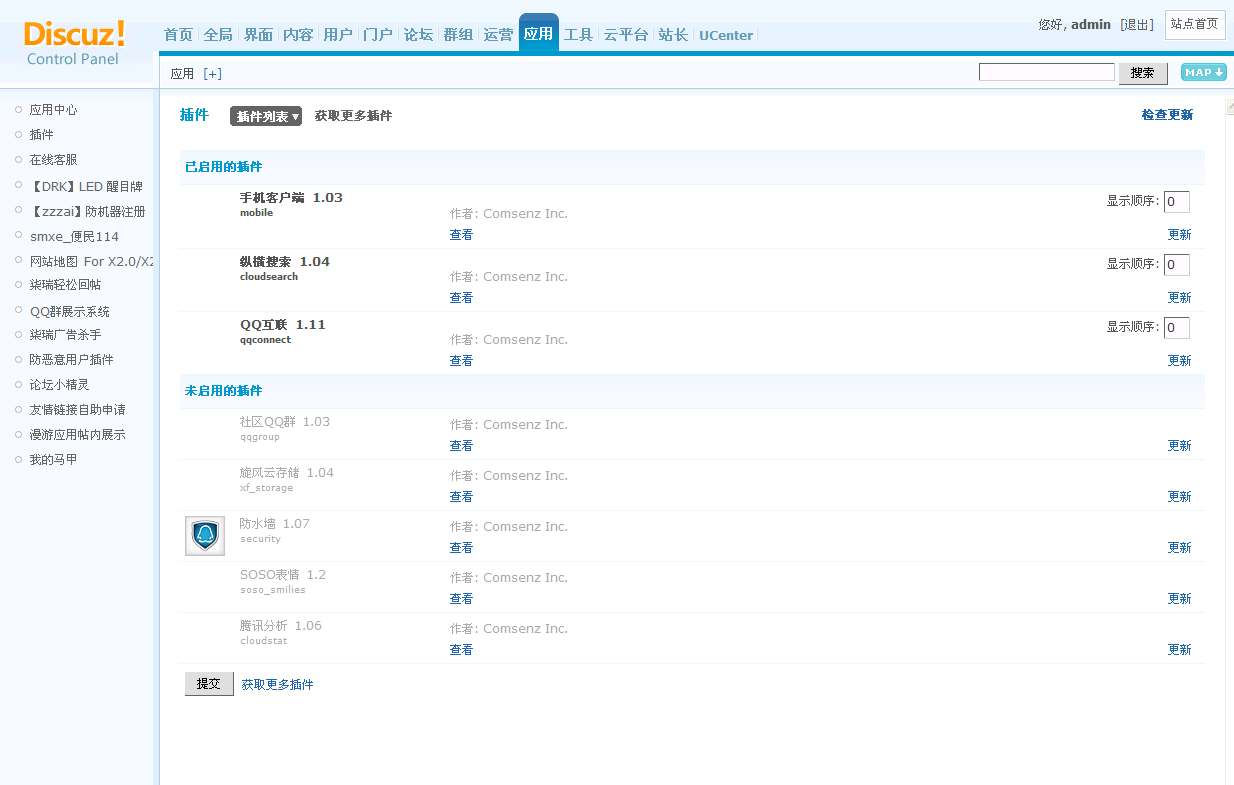Image resolution: width=1234 pixels, height=785 pixels.
Task: Click the [+] add shortcut link
Action: point(212,73)
